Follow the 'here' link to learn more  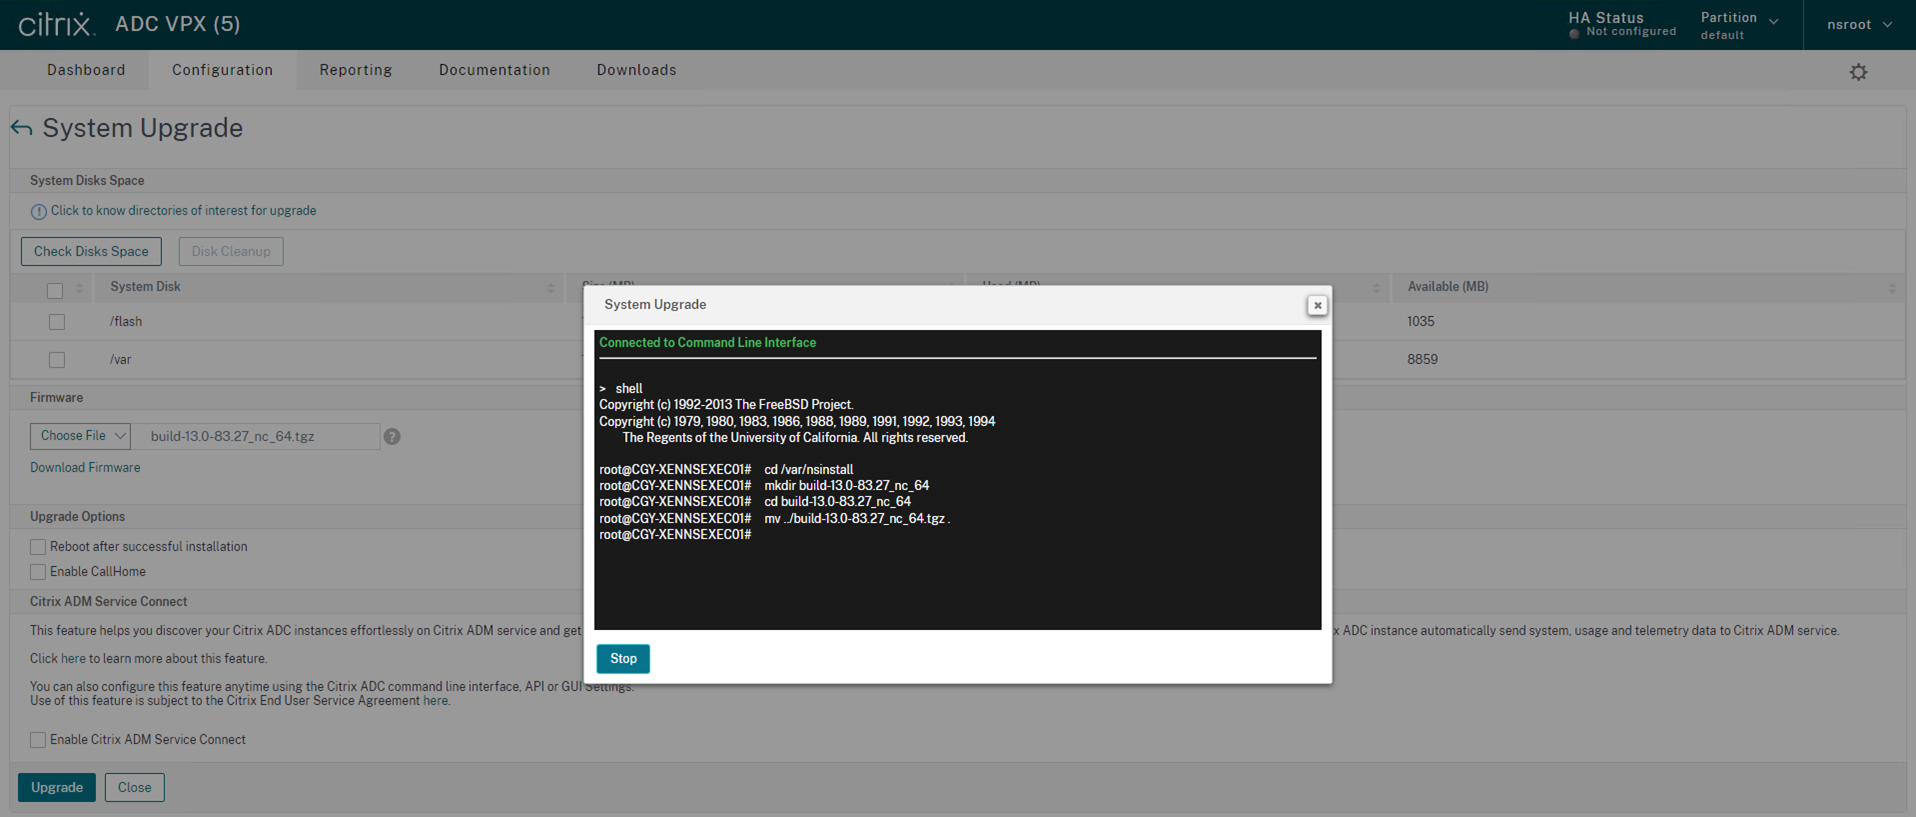point(73,659)
